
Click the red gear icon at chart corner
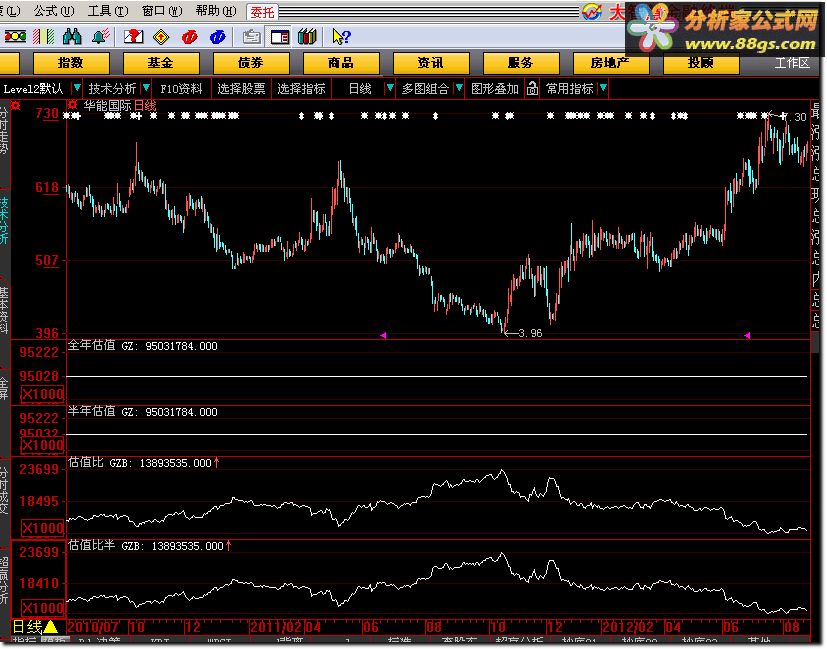(15, 105)
